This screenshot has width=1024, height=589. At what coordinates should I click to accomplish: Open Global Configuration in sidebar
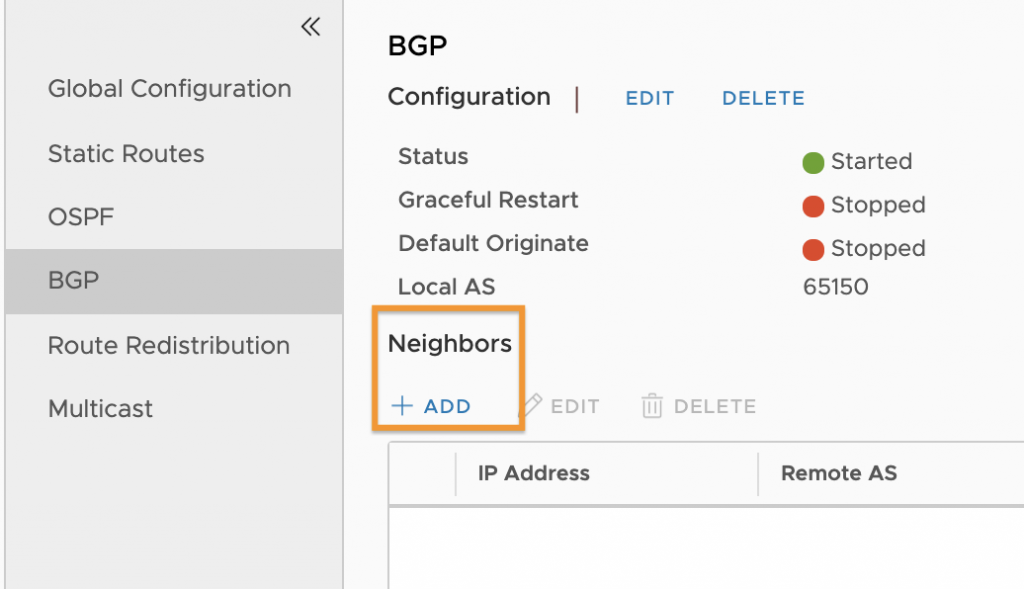click(x=170, y=89)
